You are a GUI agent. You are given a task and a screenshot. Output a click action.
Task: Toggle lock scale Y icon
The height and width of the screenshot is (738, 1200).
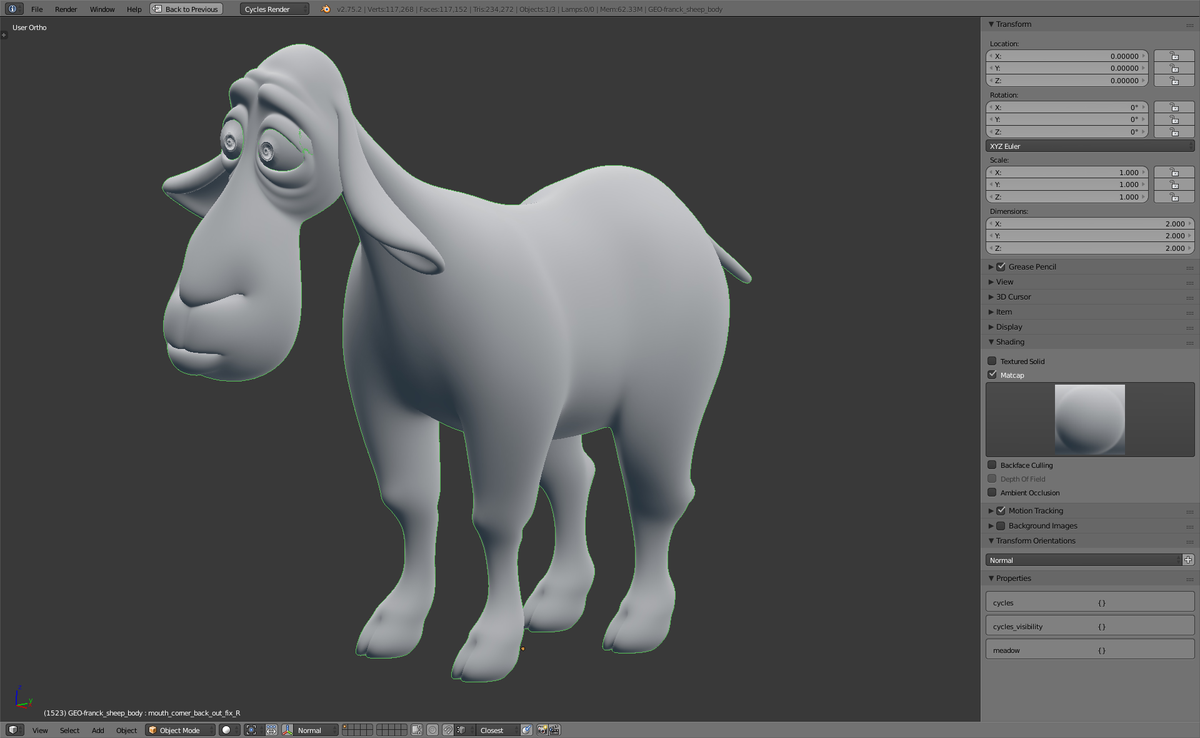(1174, 184)
